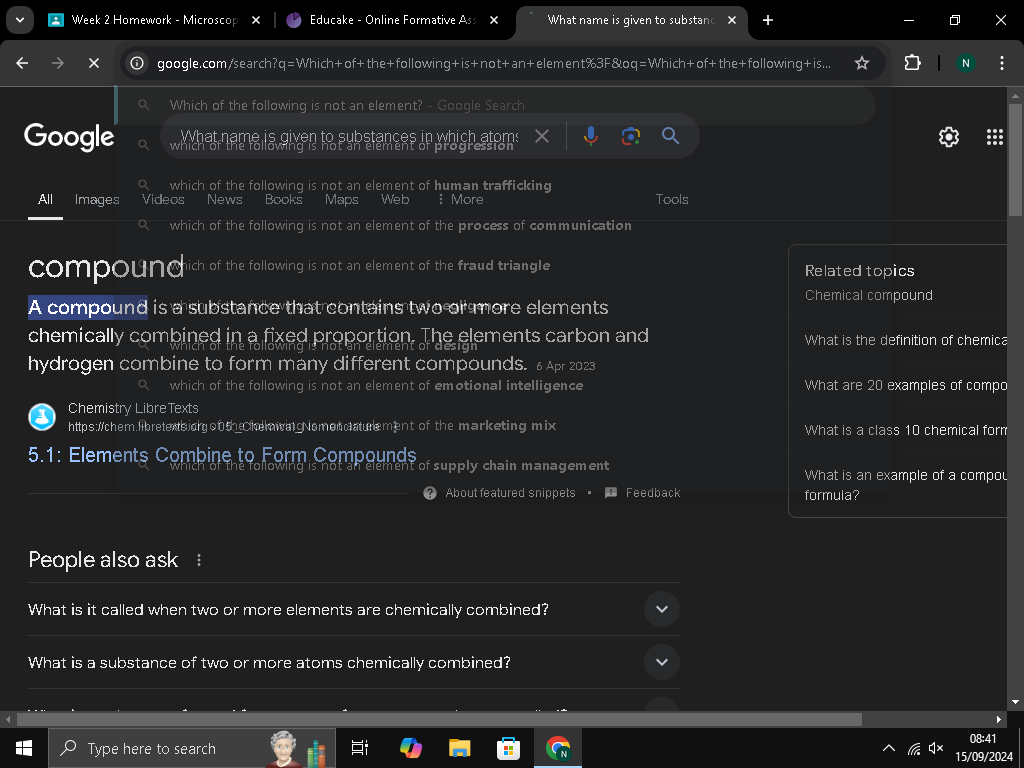Expand 'two or more elements are chemically combined' question
The width and height of the screenshot is (1024, 768).
354,609
